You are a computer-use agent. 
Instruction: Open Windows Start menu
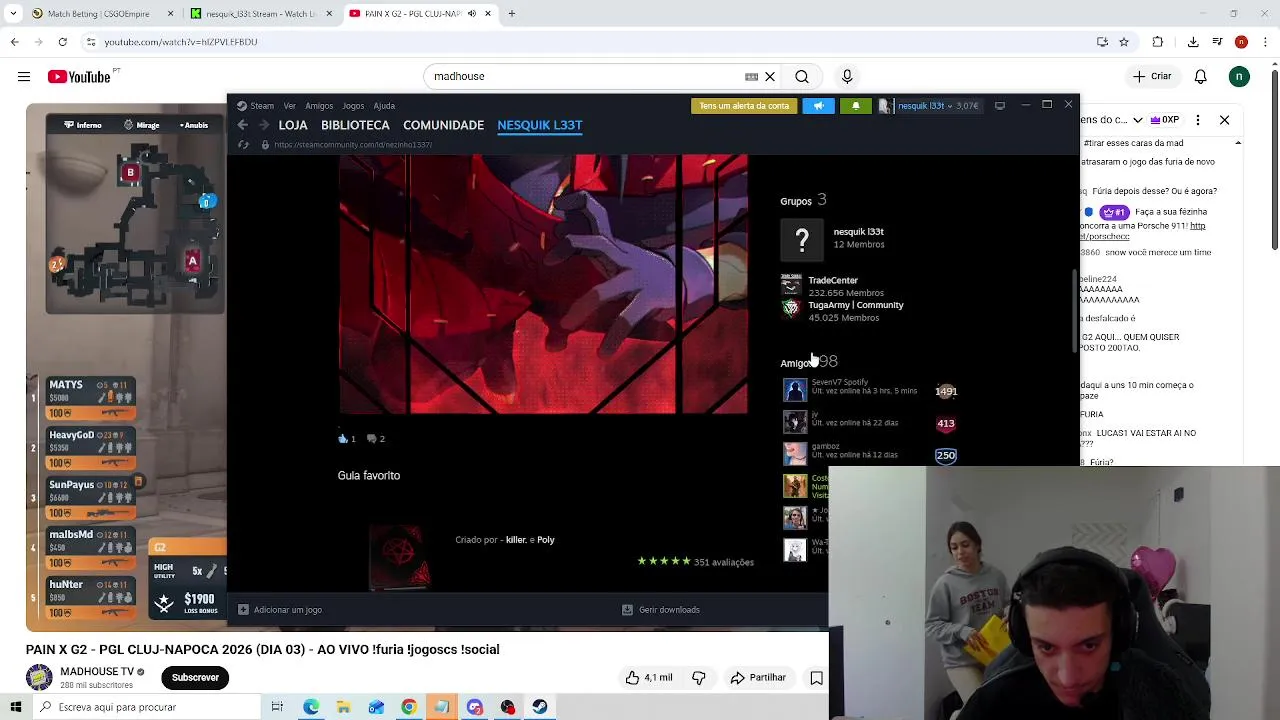(x=14, y=707)
